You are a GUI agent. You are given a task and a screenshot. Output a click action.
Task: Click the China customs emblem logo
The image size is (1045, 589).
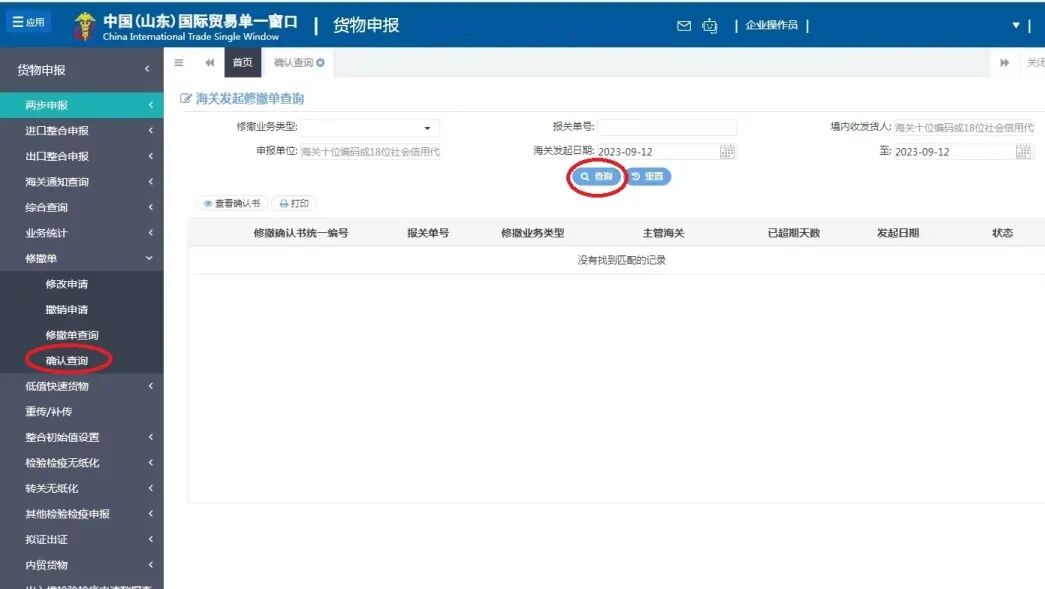coord(84,26)
